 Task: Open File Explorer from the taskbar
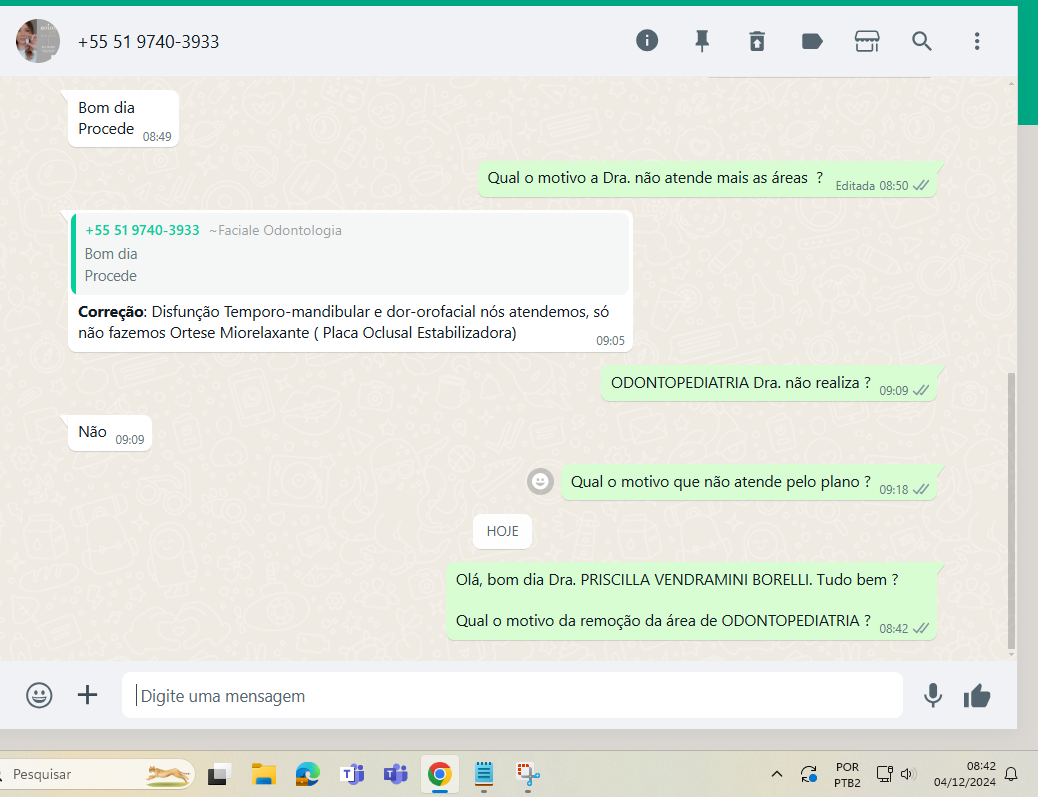click(x=263, y=774)
